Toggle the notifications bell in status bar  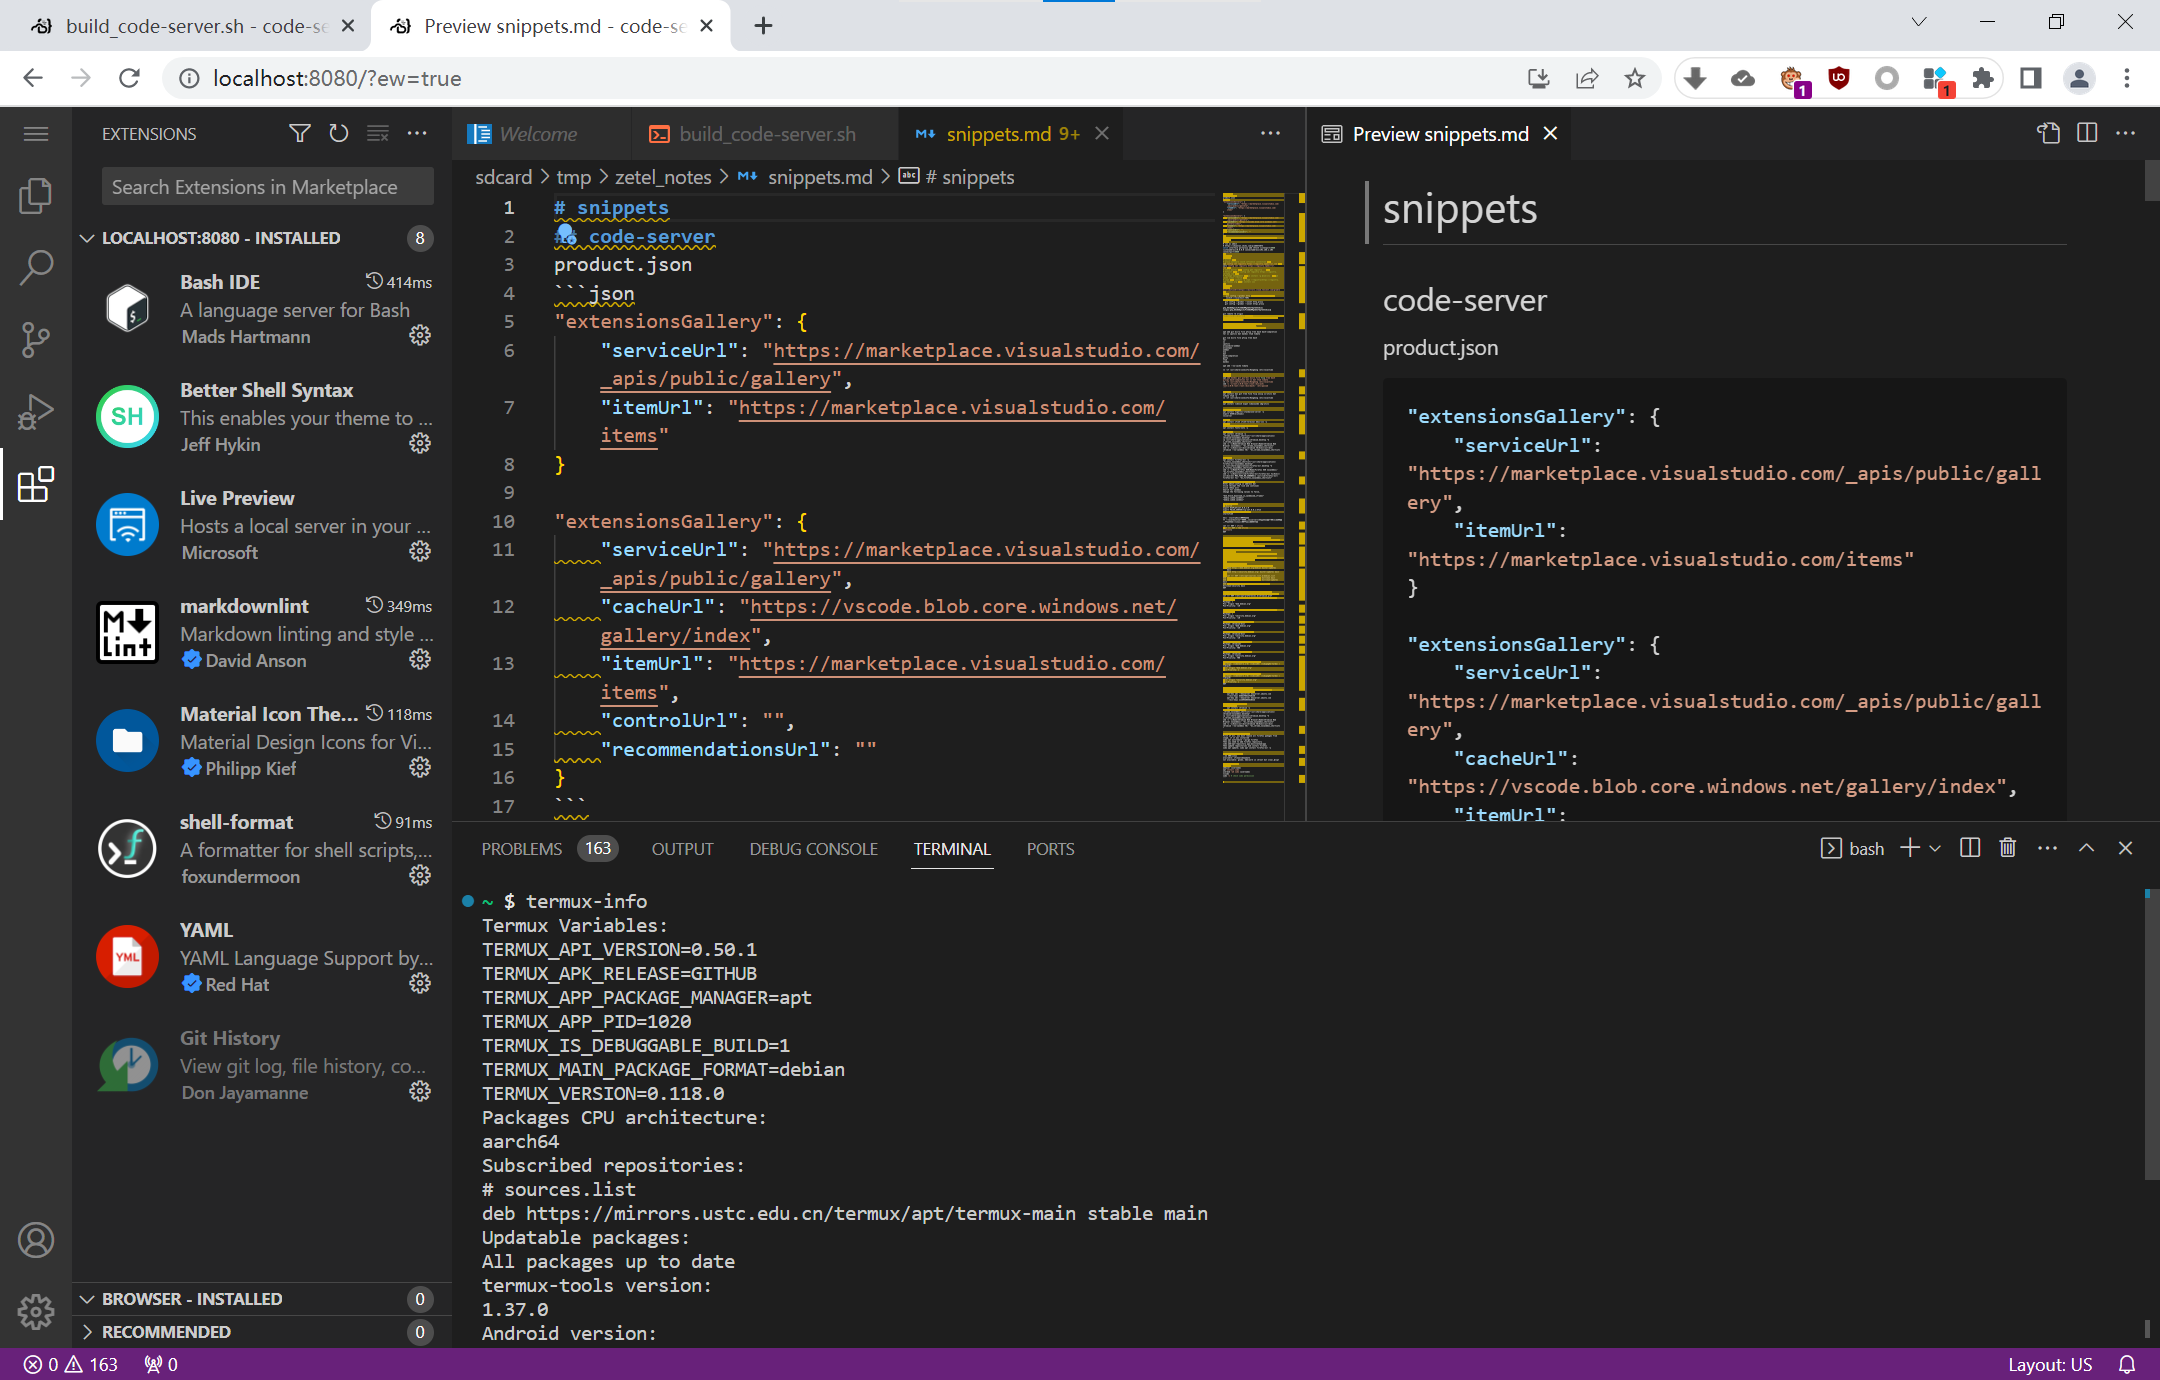point(2126,1364)
